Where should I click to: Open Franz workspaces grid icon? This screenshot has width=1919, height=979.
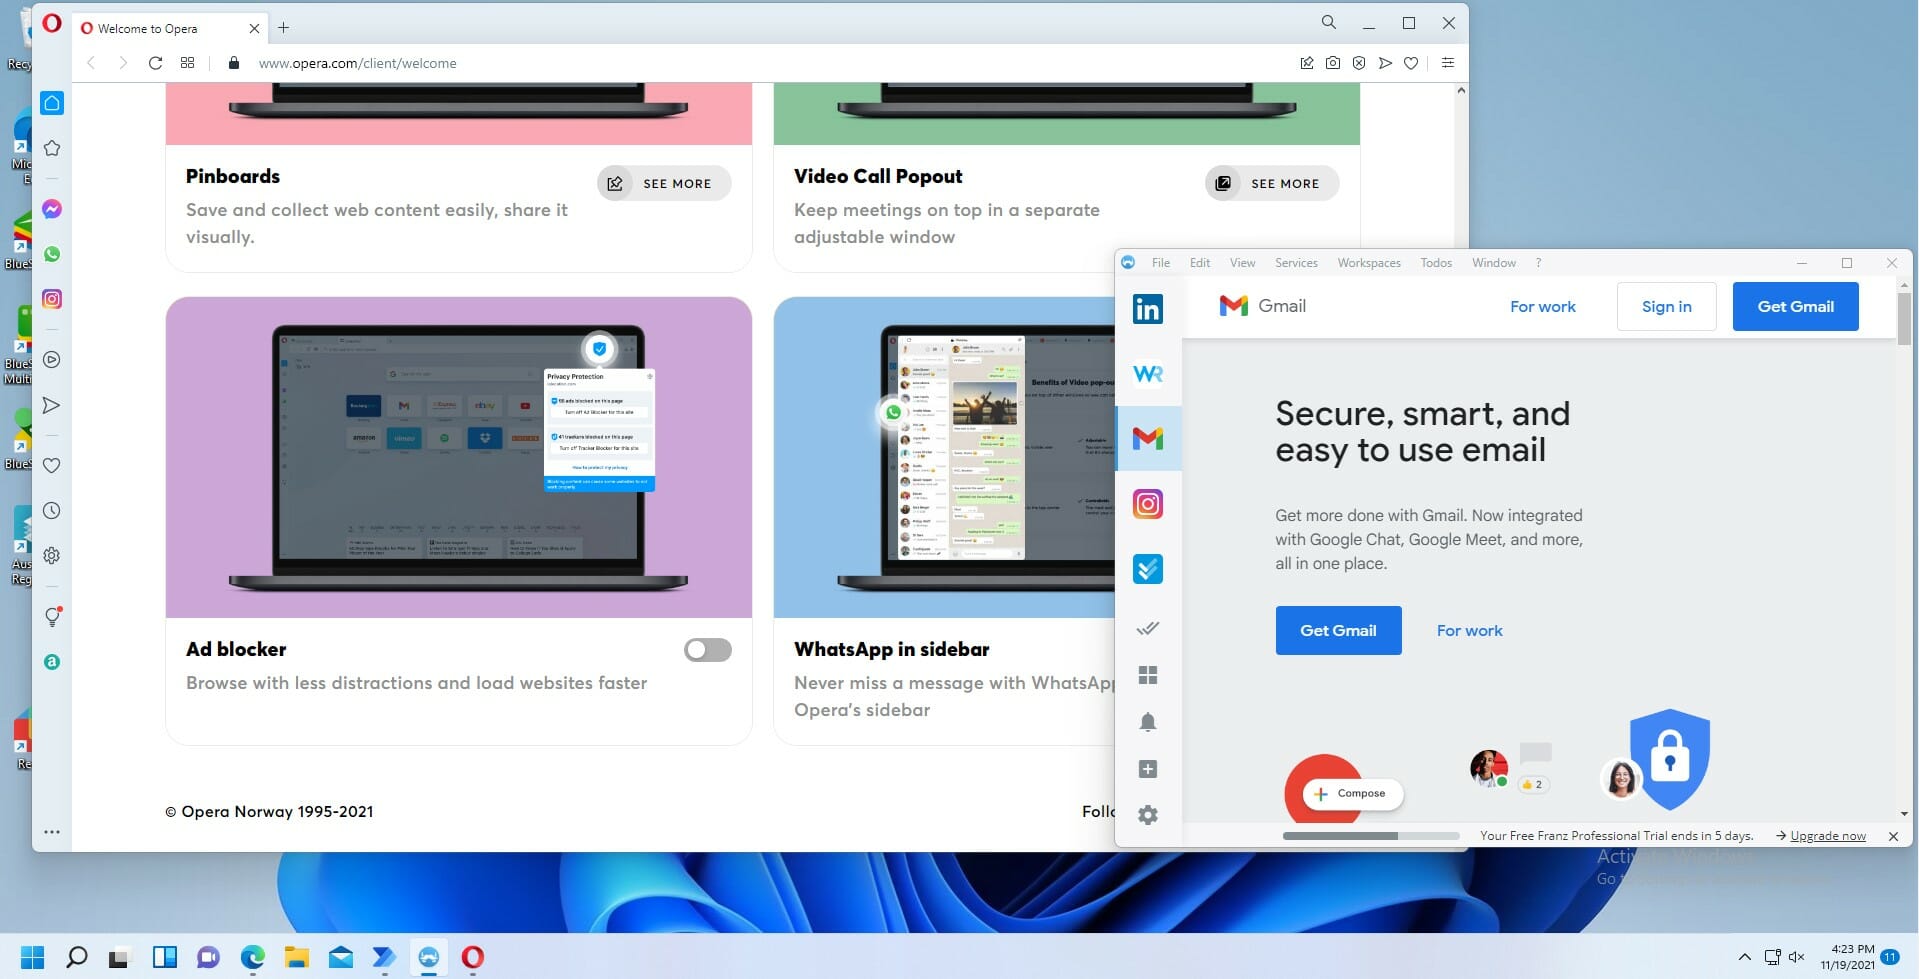(1148, 676)
